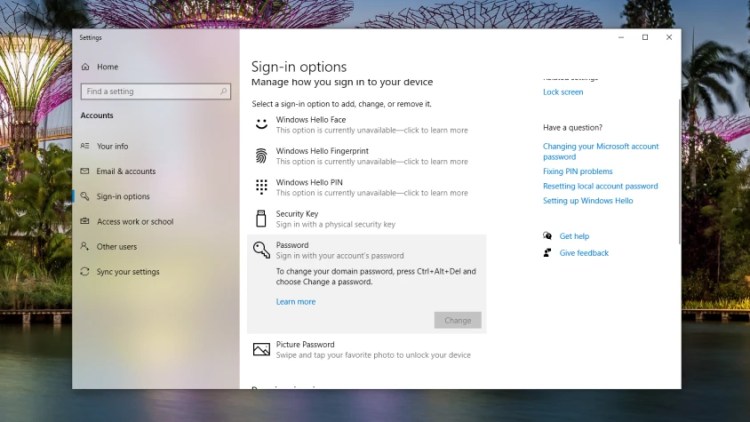
Task: Open Sync your settings page
Action: point(128,272)
